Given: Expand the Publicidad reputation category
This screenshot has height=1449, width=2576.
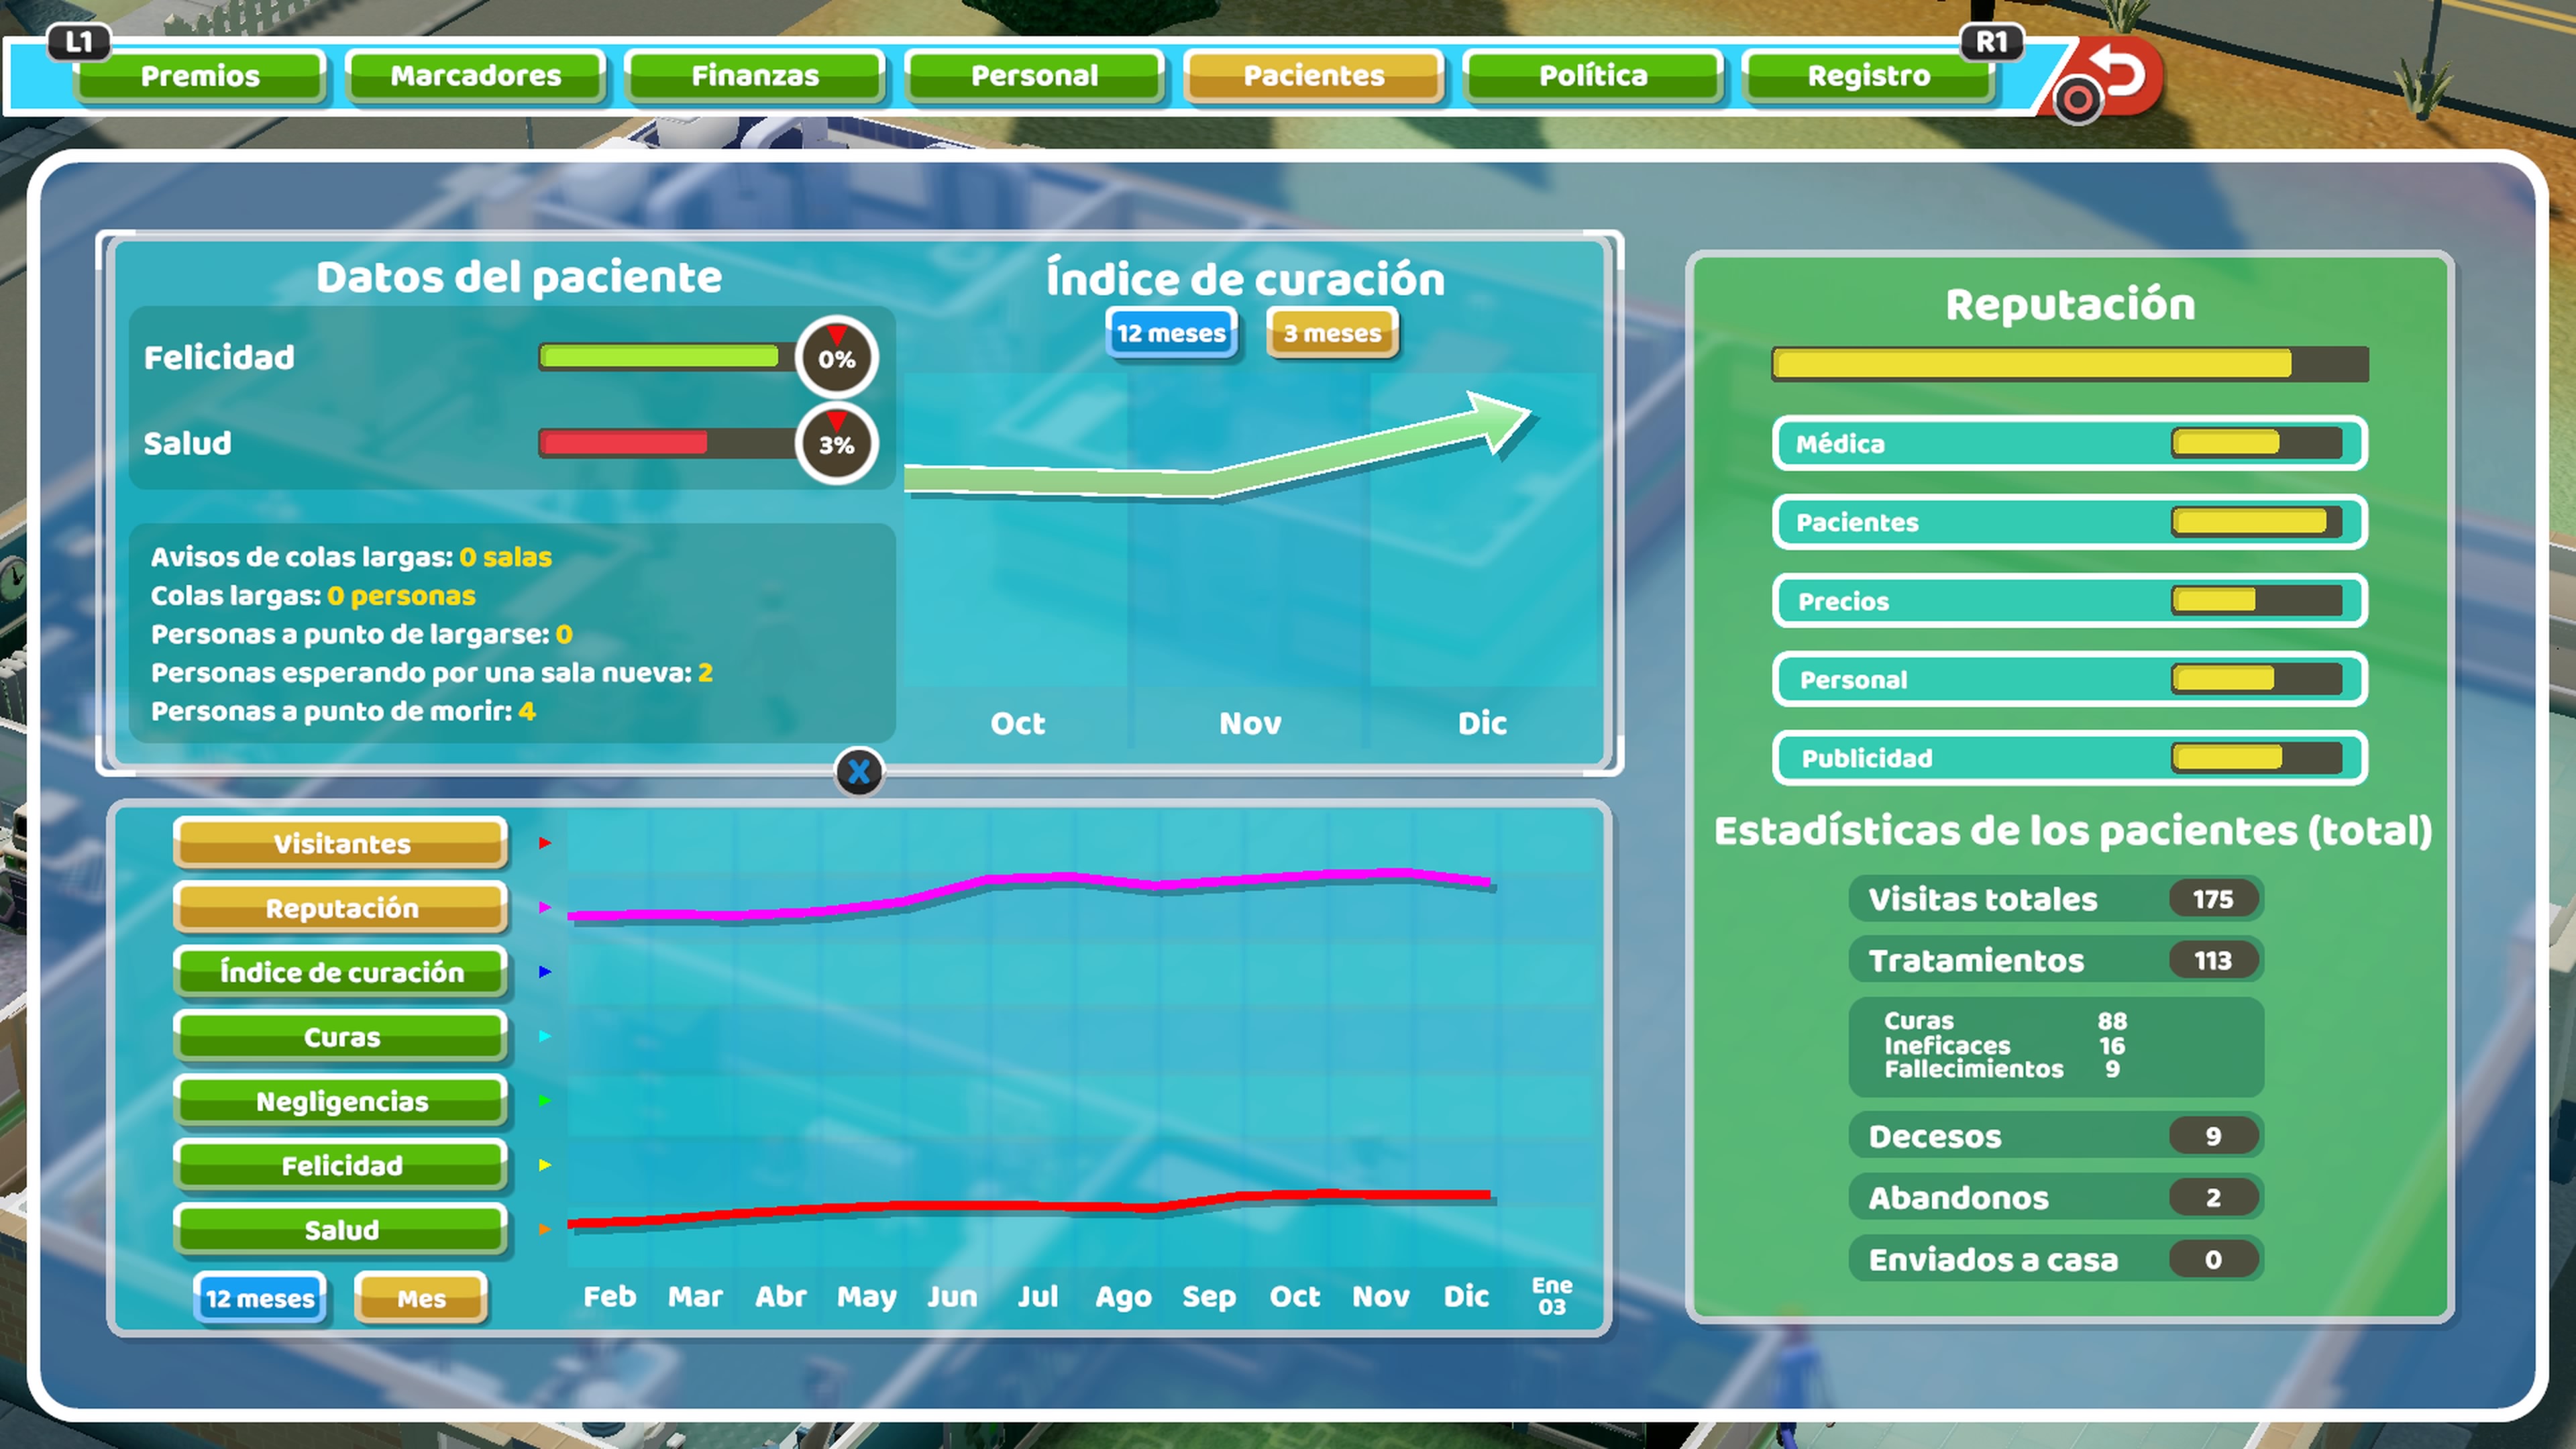Looking at the screenshot, I should click(x=2069, y=758).
